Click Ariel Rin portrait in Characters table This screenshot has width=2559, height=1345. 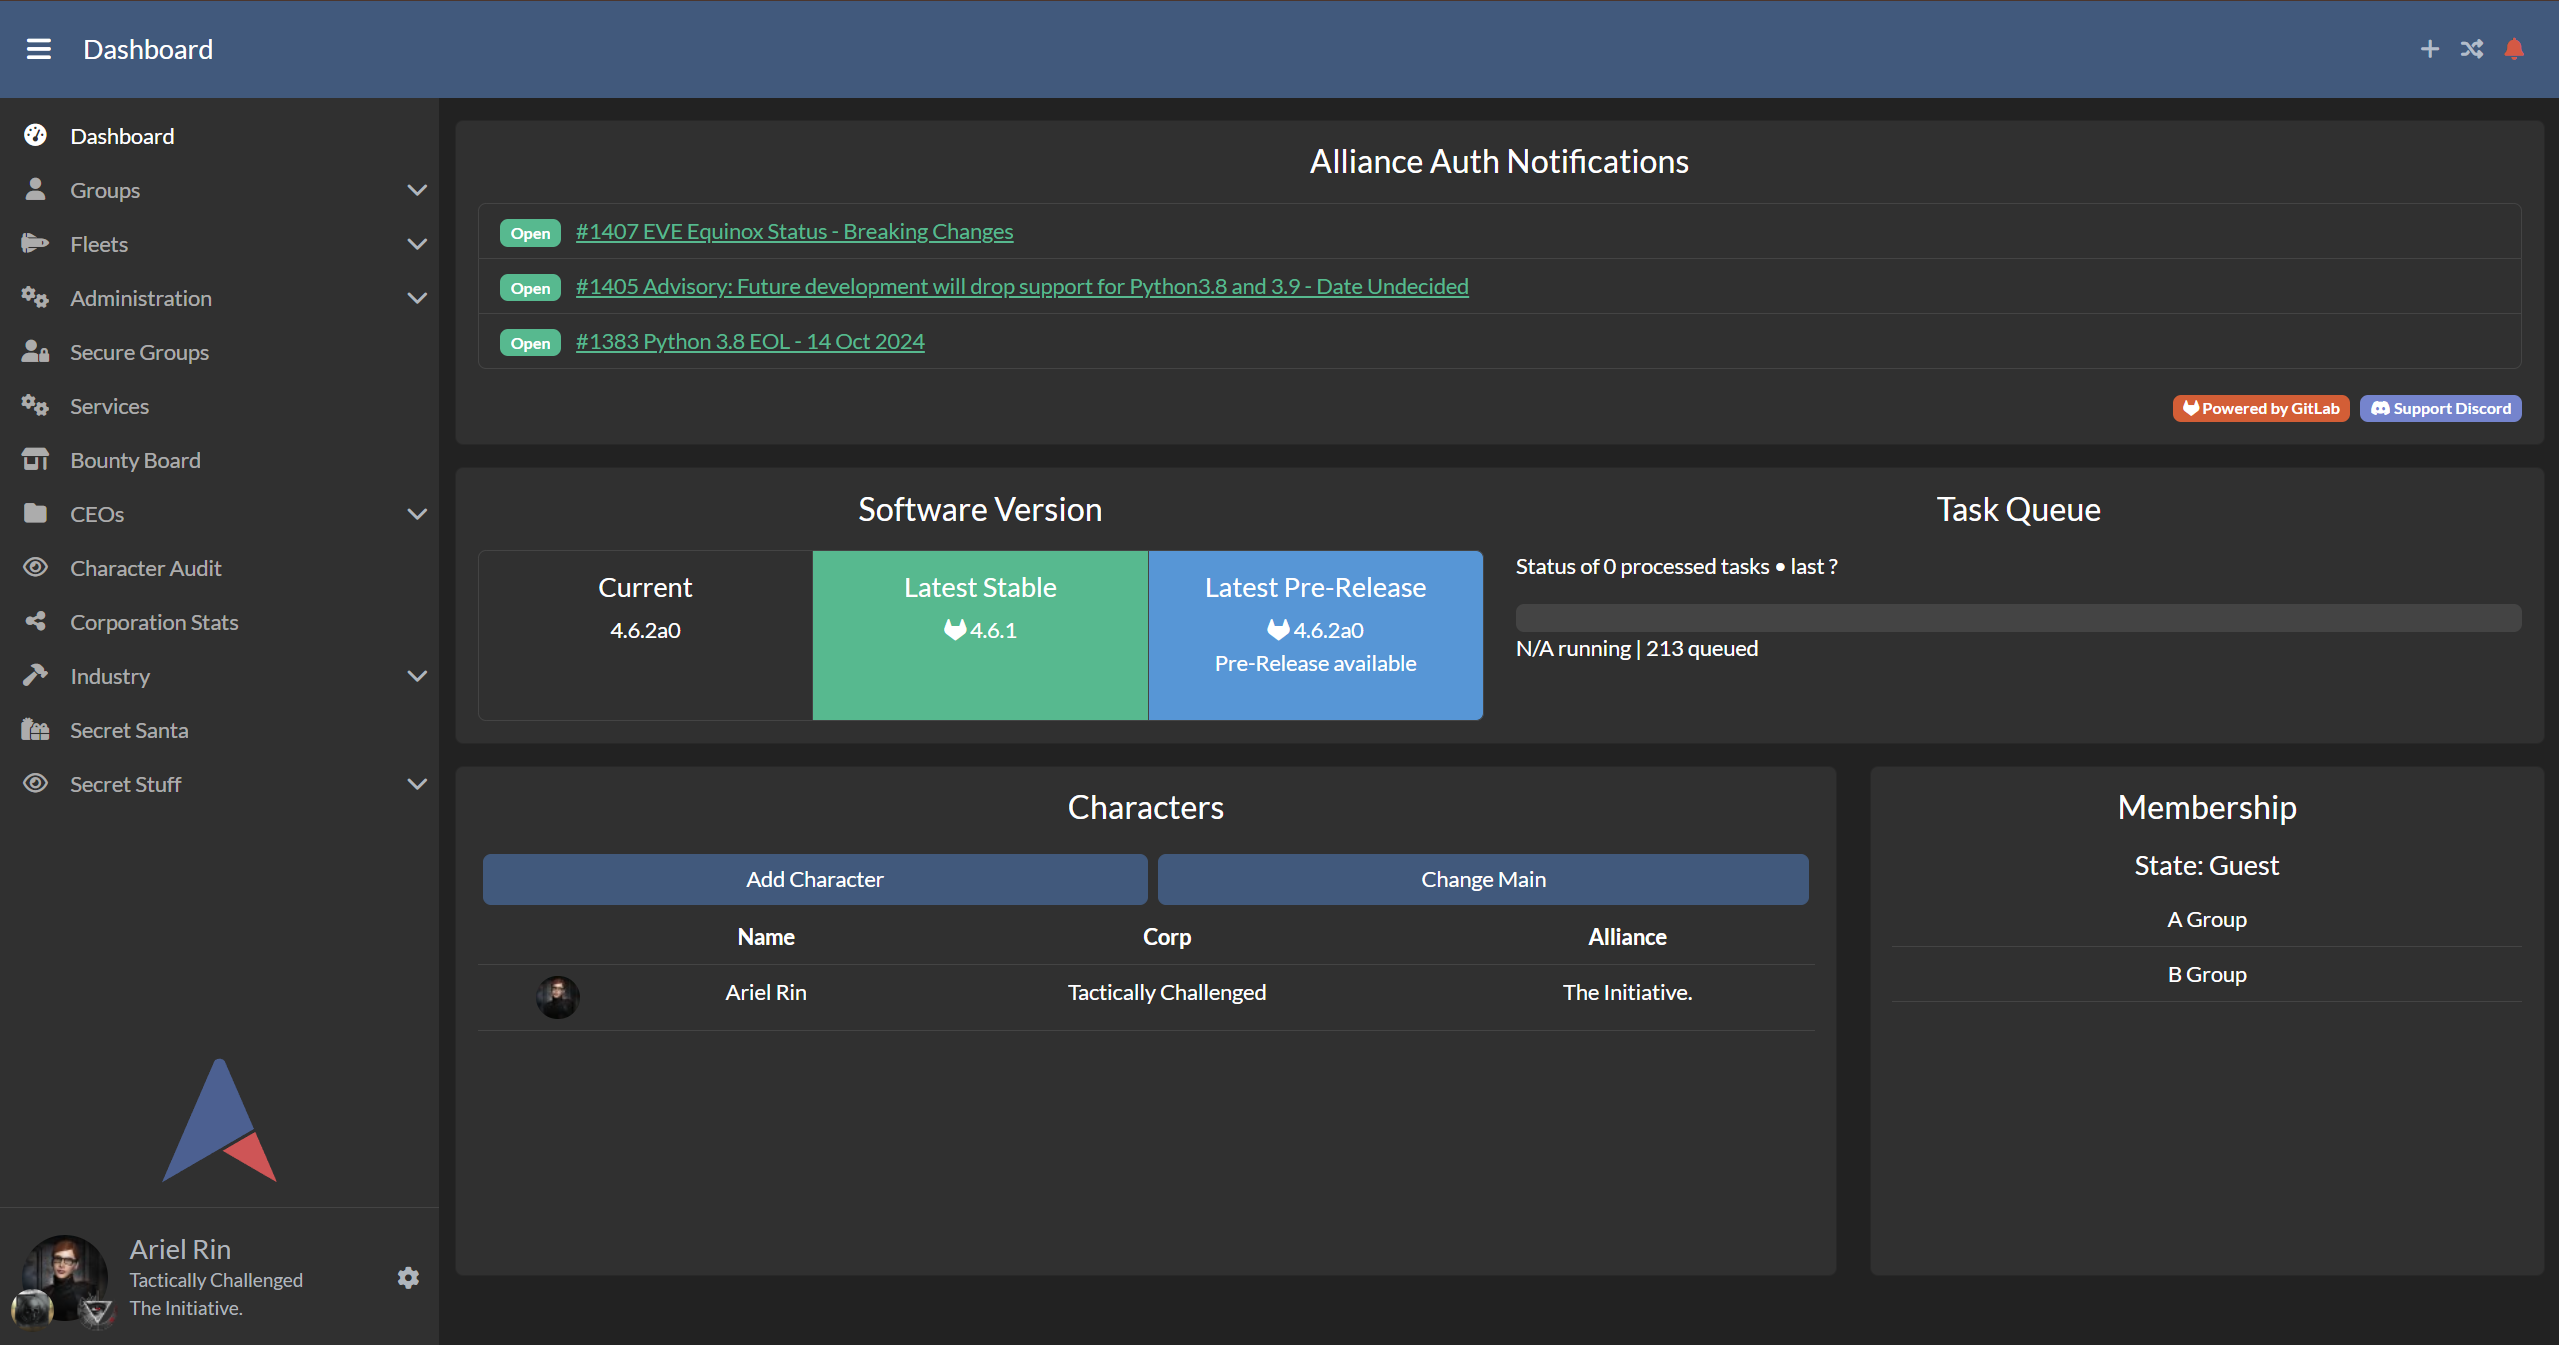coord(557,997)
